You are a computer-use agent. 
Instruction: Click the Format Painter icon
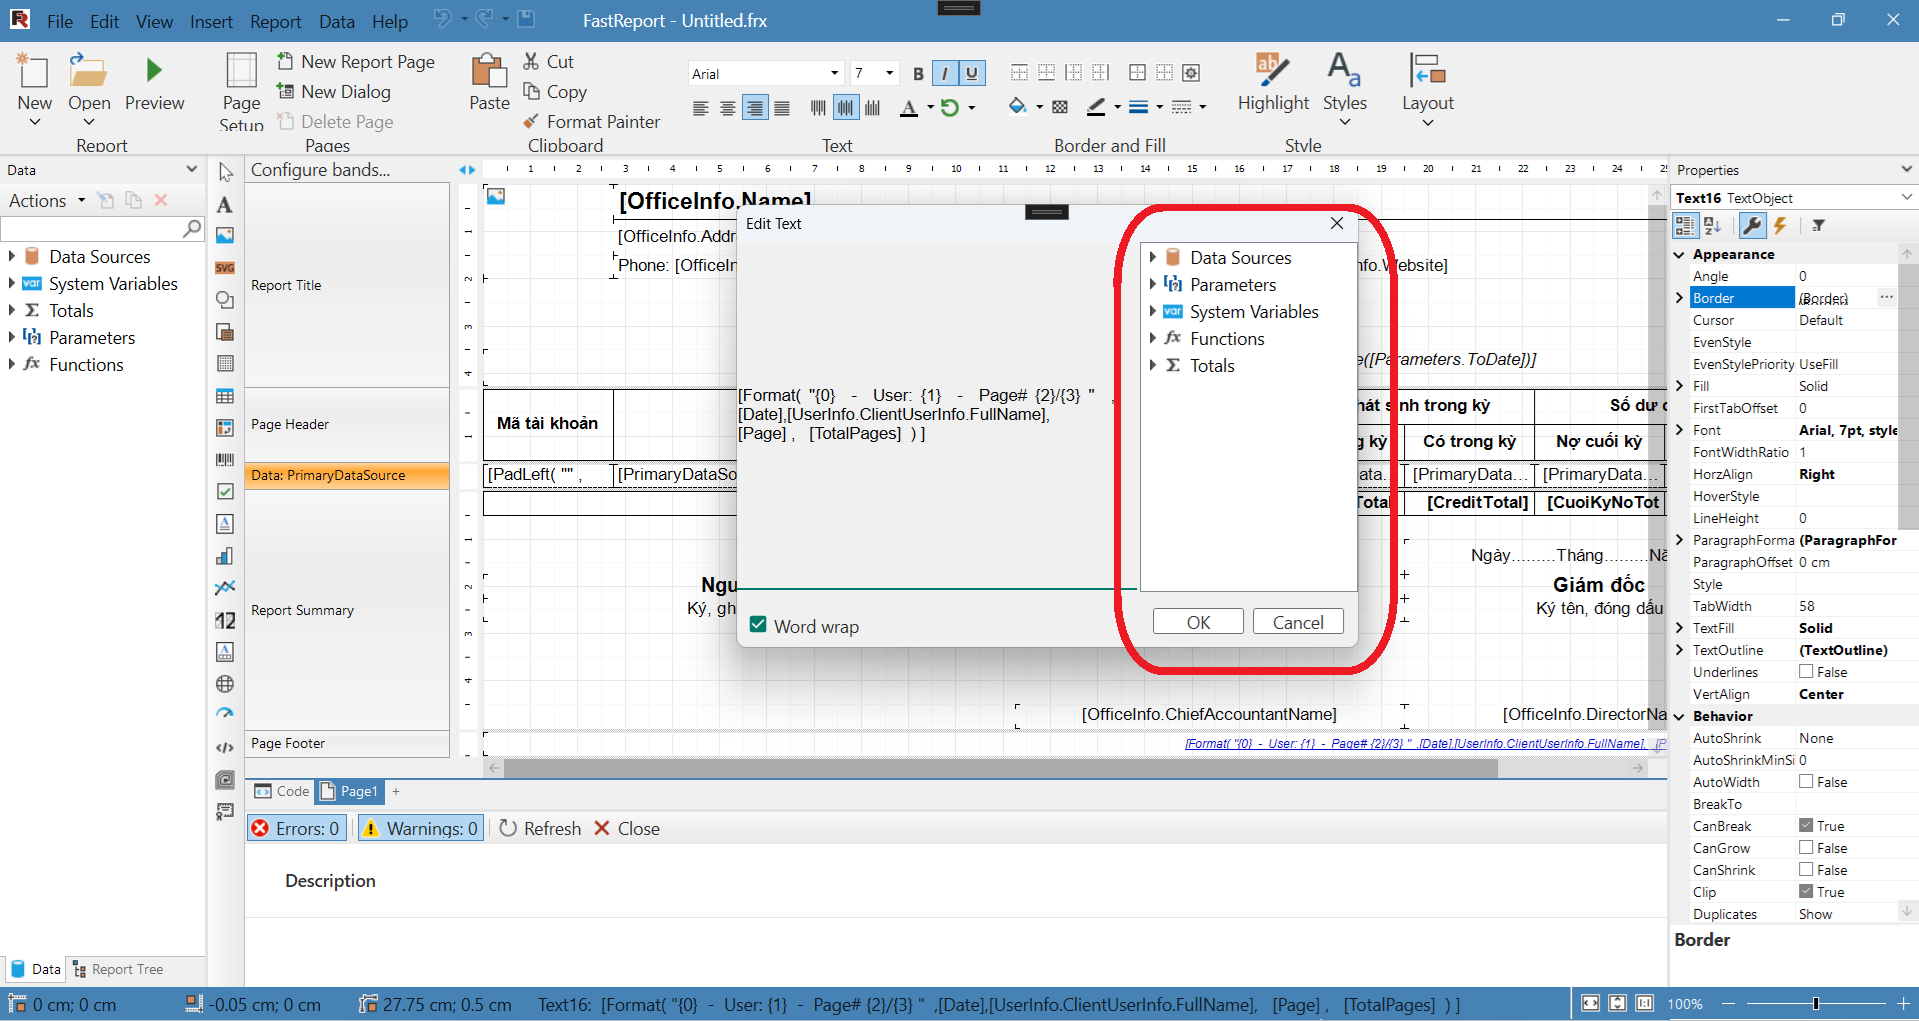click(x=531, y=122)
